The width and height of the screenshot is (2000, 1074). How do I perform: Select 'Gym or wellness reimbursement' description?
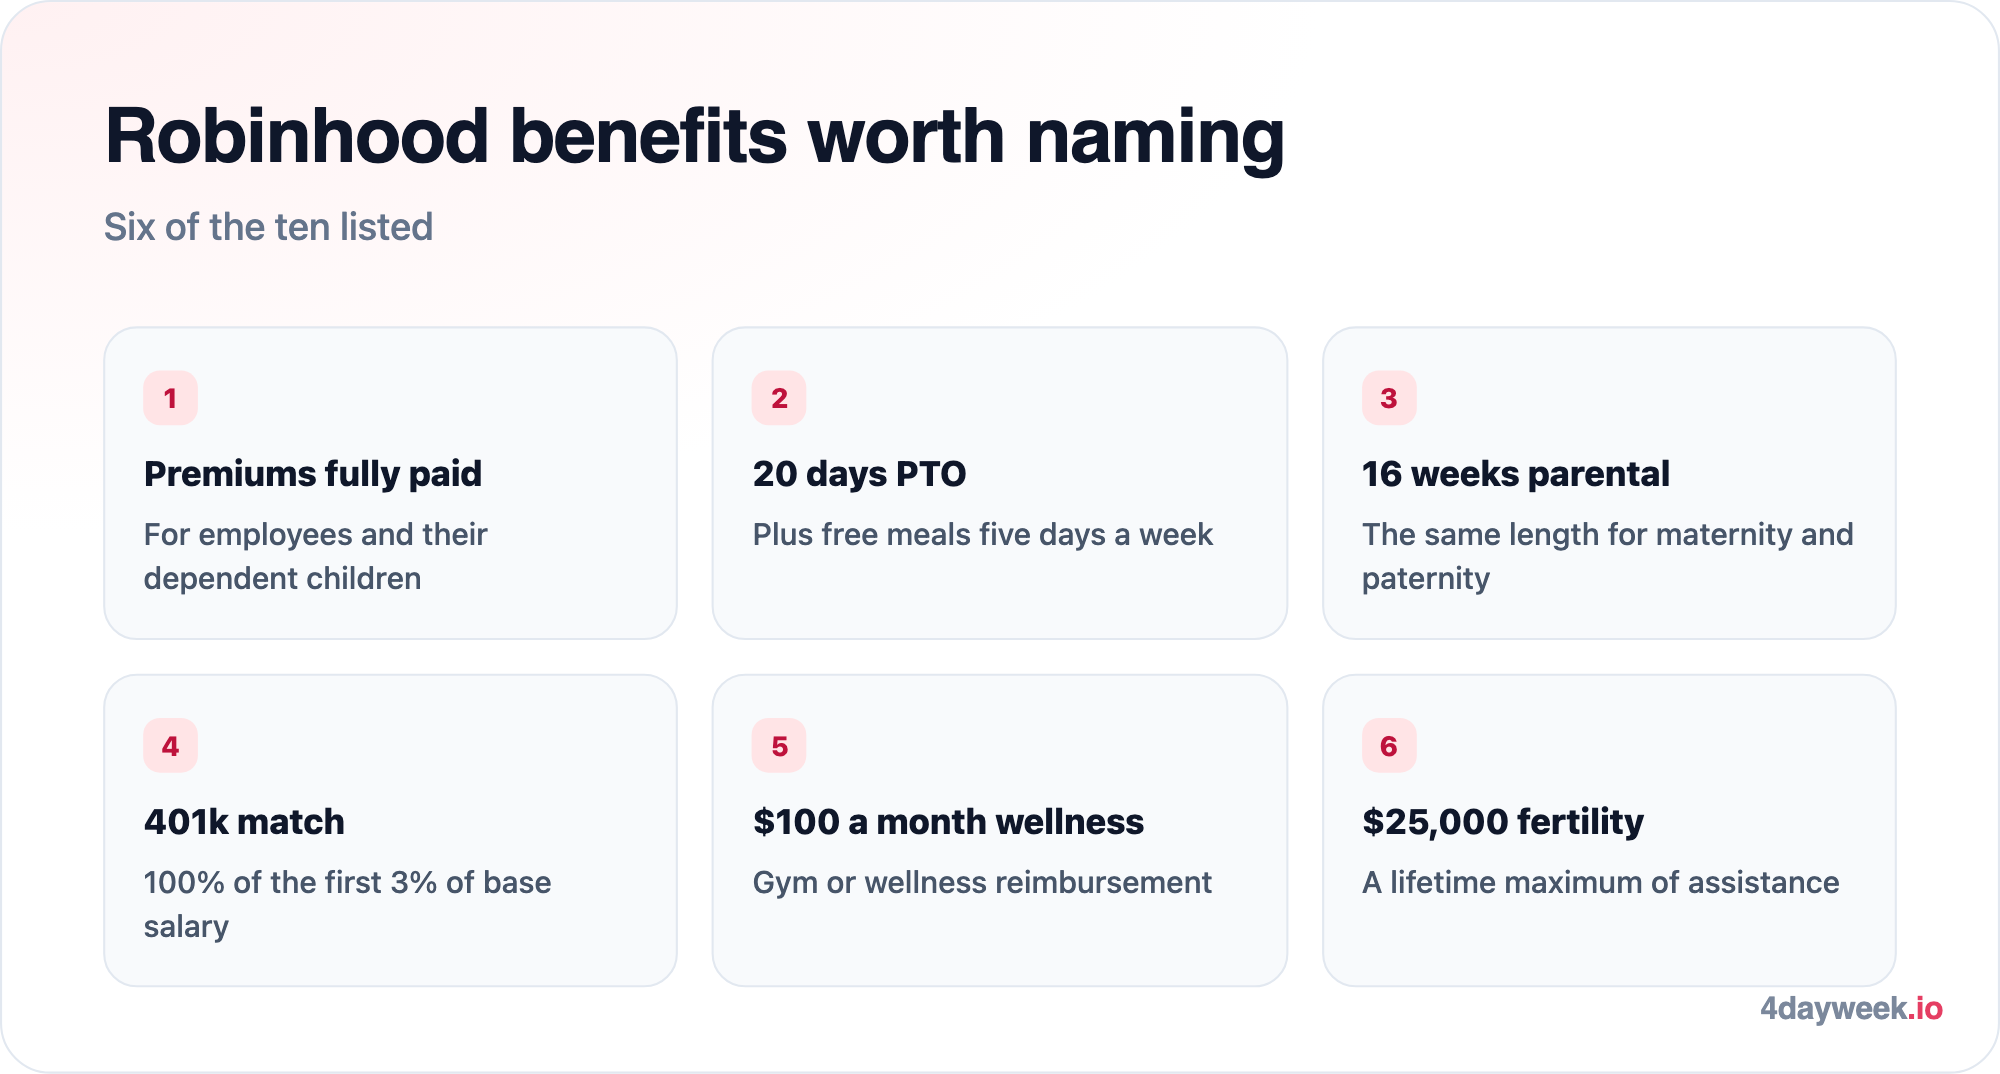coord(982,883)
